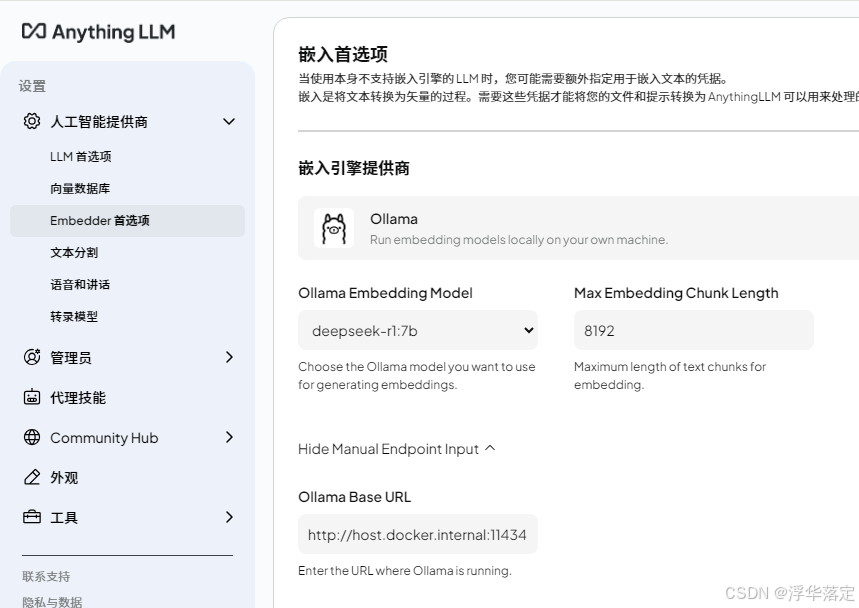The image size is (859, 608).
Task: Click the 设置 label in sidebar
Action: (x=32, y=86)
